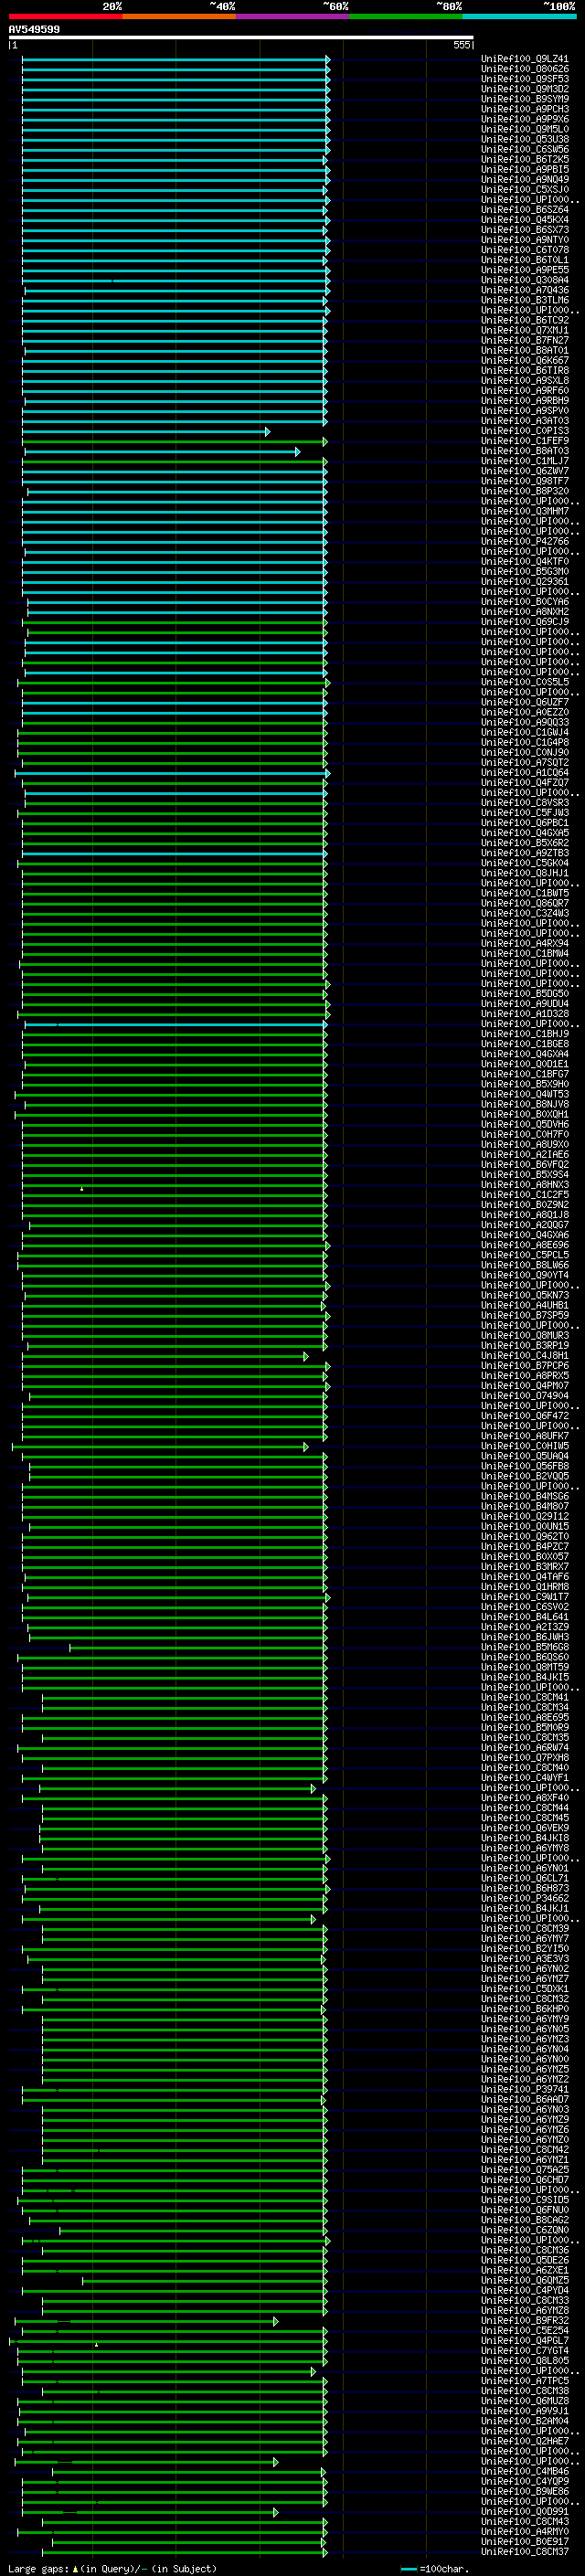The image size is (585, 2576).
Task: Click UniRef100_Q8JHJ1 label
Action: coord(525,873)
